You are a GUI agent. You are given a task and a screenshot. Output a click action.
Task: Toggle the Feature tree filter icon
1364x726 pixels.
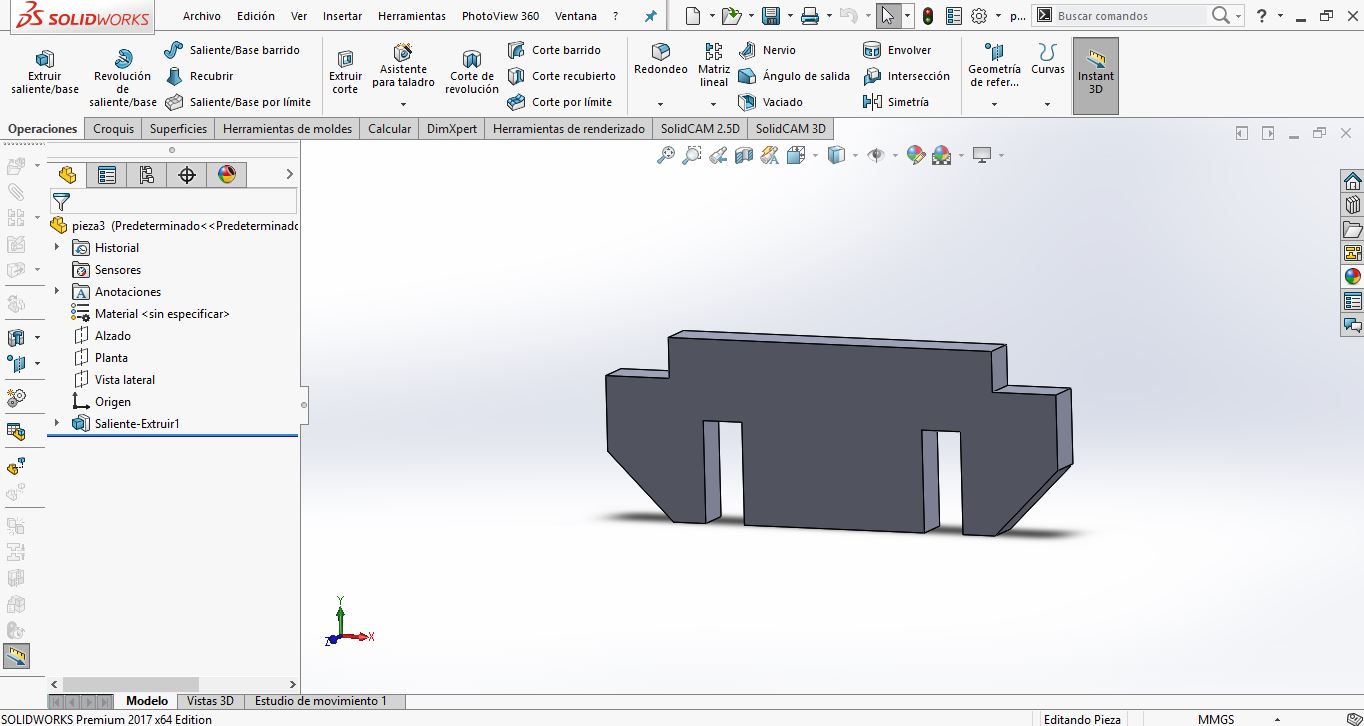point(62,201)
